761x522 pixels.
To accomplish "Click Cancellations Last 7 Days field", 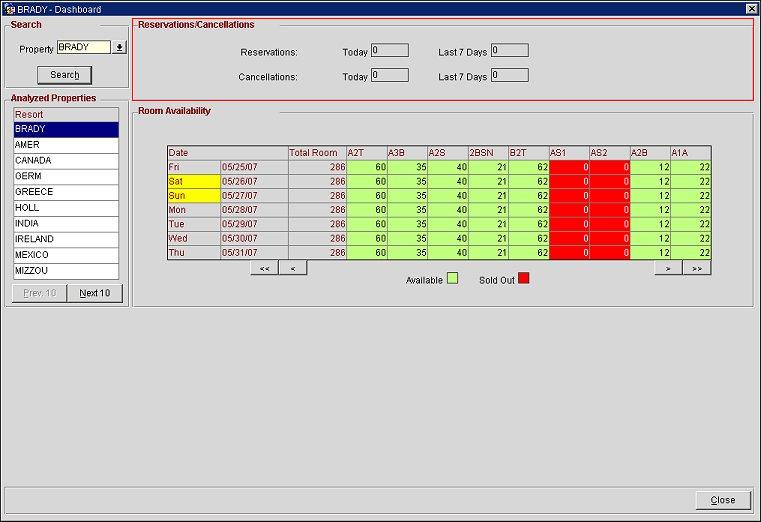I will 509,75.
